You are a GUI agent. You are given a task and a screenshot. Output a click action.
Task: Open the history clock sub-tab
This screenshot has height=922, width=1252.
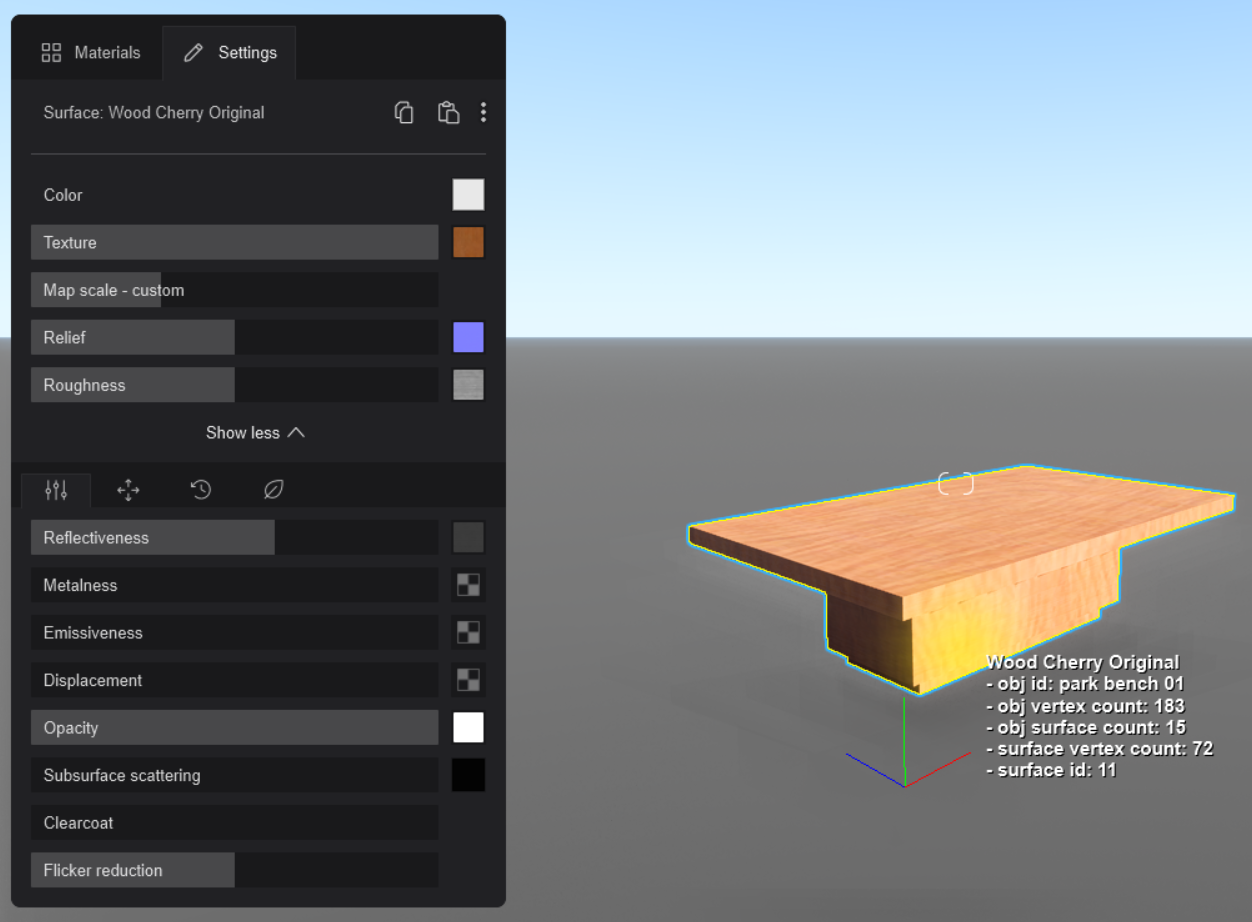click(201, 490)
